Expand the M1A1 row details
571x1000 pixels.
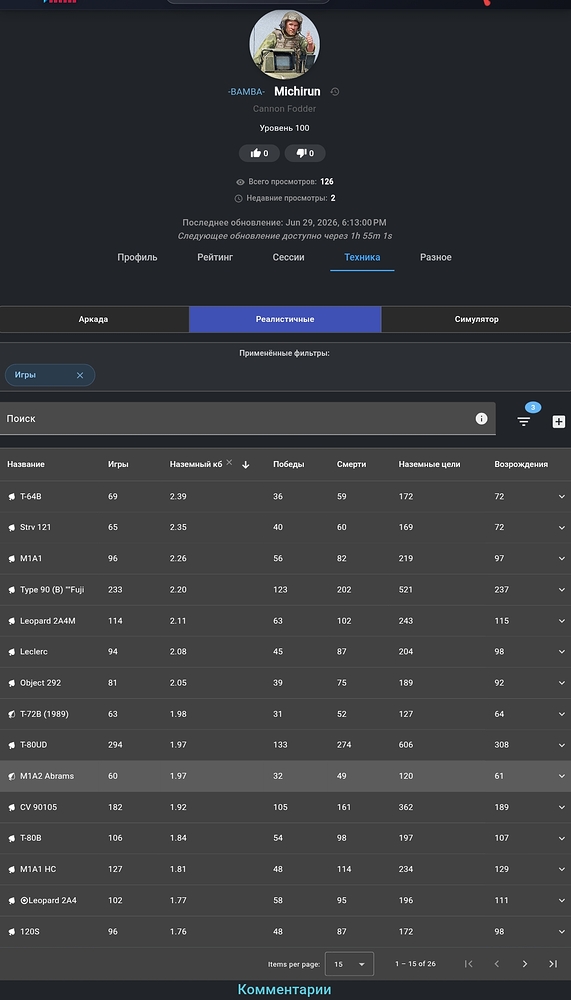pos(562,559)
